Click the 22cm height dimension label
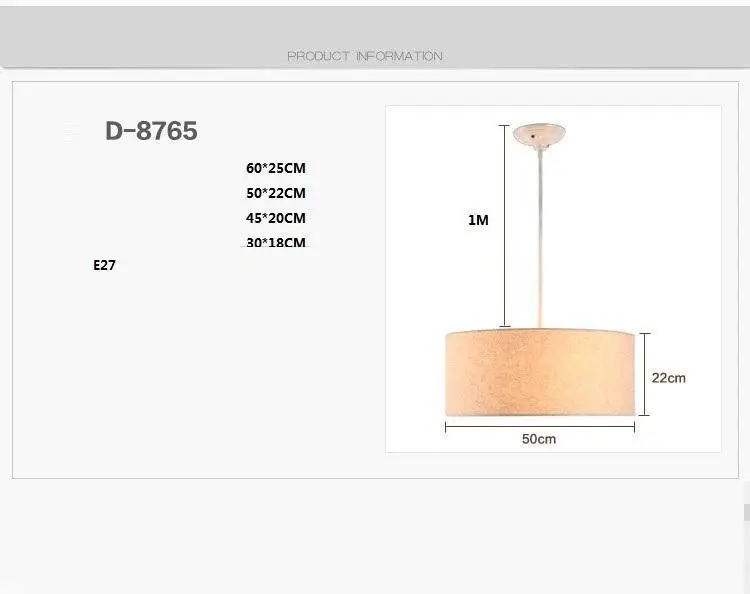Screen dimensions: 750x594 point(668,378)
